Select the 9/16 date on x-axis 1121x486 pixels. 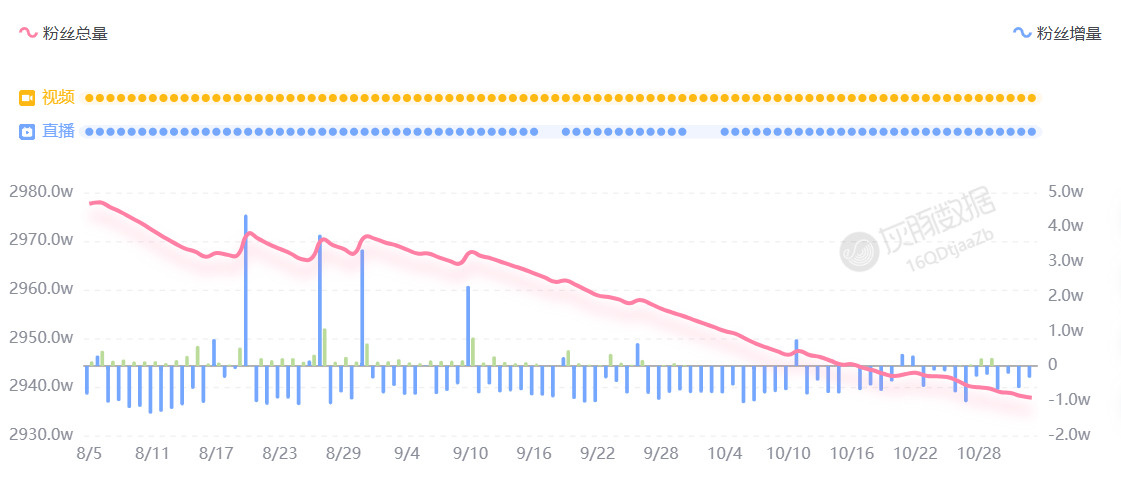[x=534, y=453]
